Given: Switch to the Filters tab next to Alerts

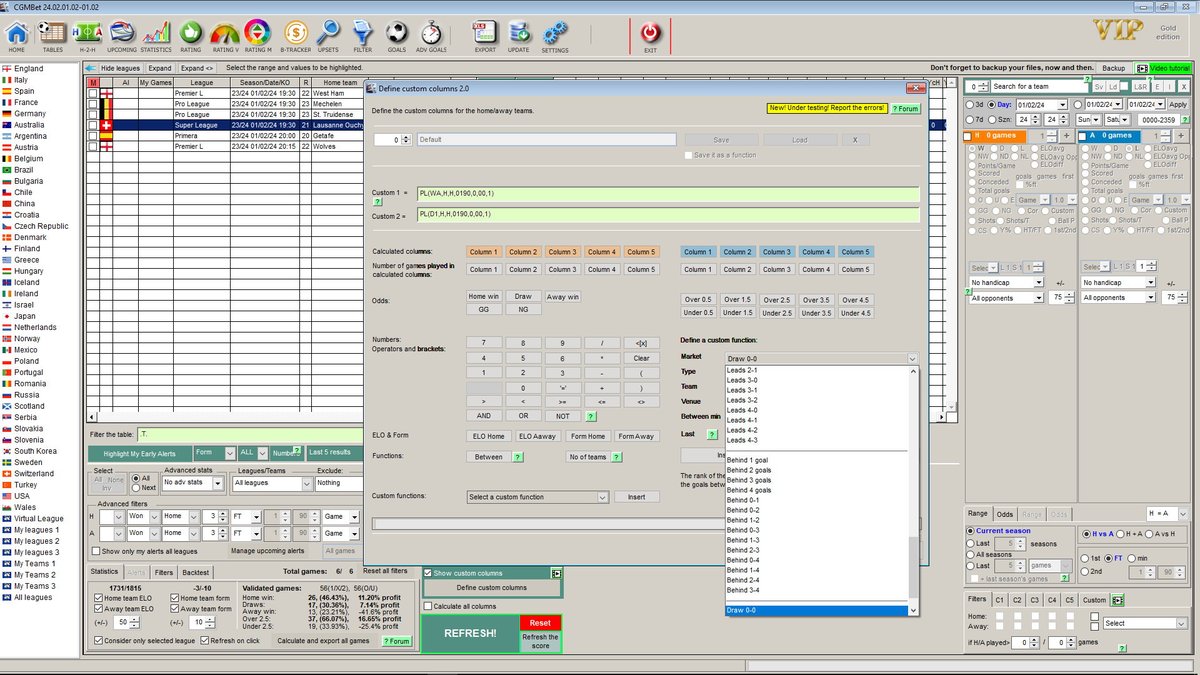Looking at the screenshot, I should [163, 571].
